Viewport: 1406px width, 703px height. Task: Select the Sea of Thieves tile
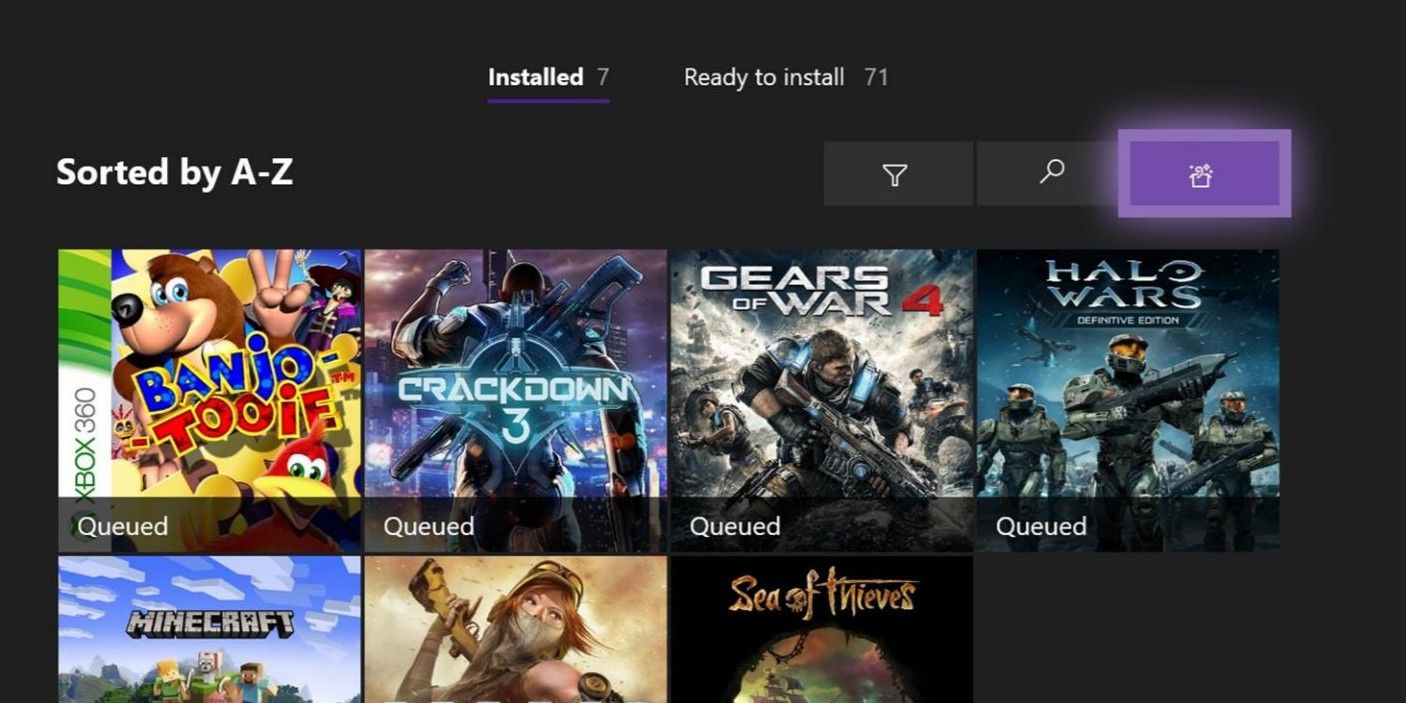click(821, 630)
